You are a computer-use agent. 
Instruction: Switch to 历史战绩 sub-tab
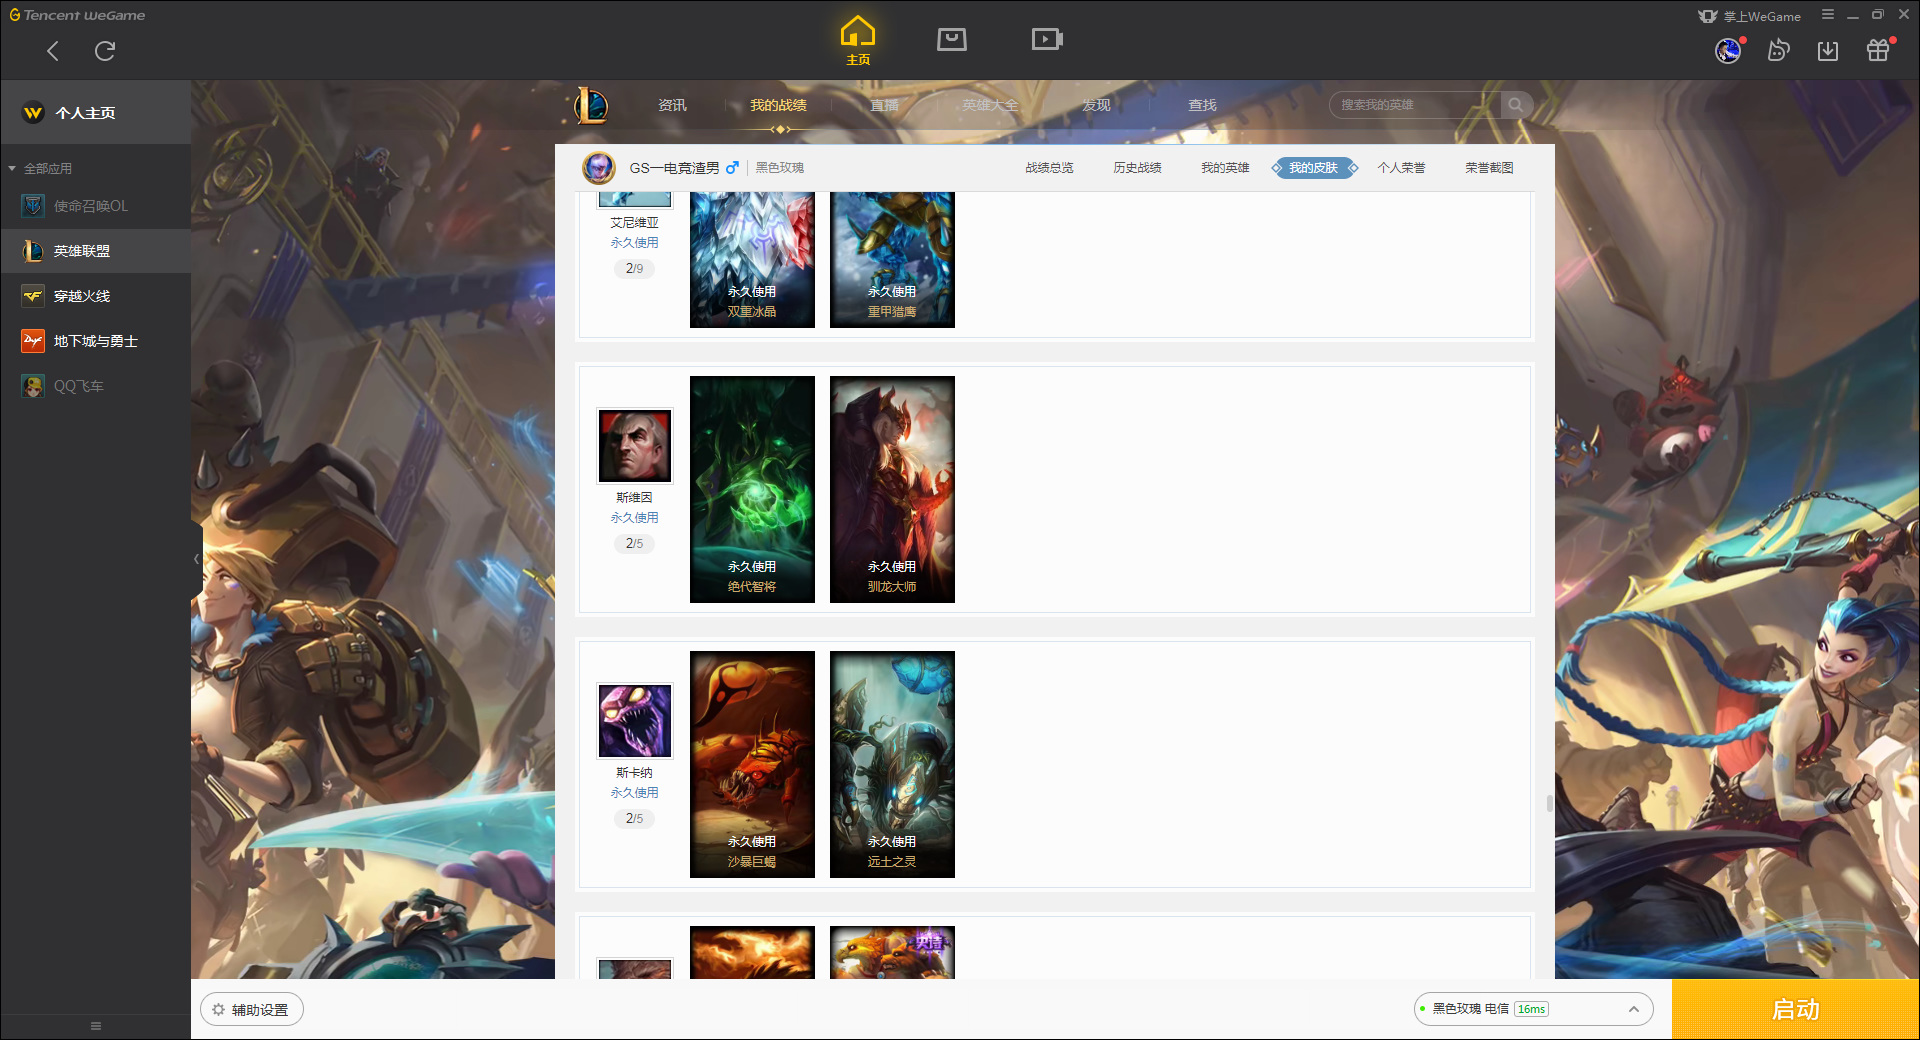point(1137,168)
